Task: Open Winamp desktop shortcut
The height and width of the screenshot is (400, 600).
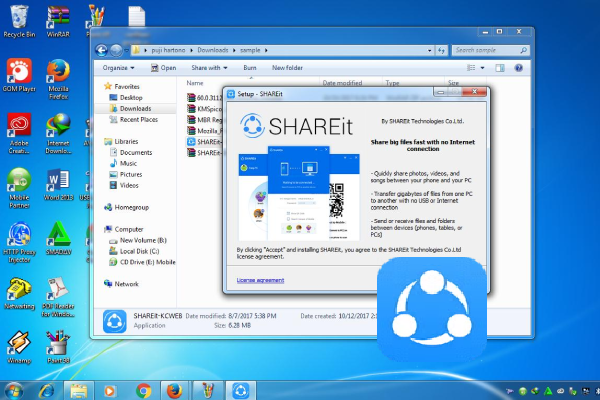Action: tap(19, 347)
